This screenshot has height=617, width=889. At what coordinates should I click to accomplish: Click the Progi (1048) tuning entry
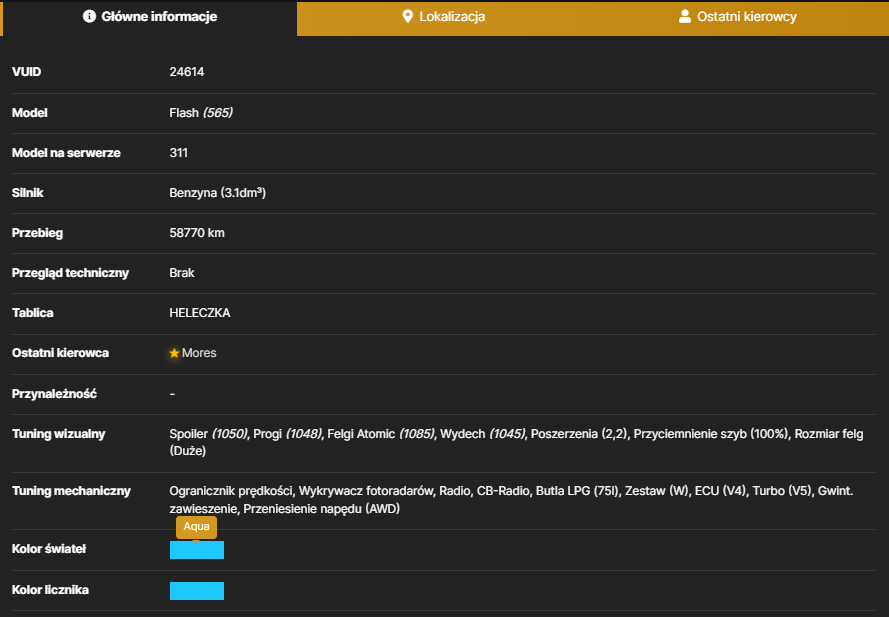point(287,434)
